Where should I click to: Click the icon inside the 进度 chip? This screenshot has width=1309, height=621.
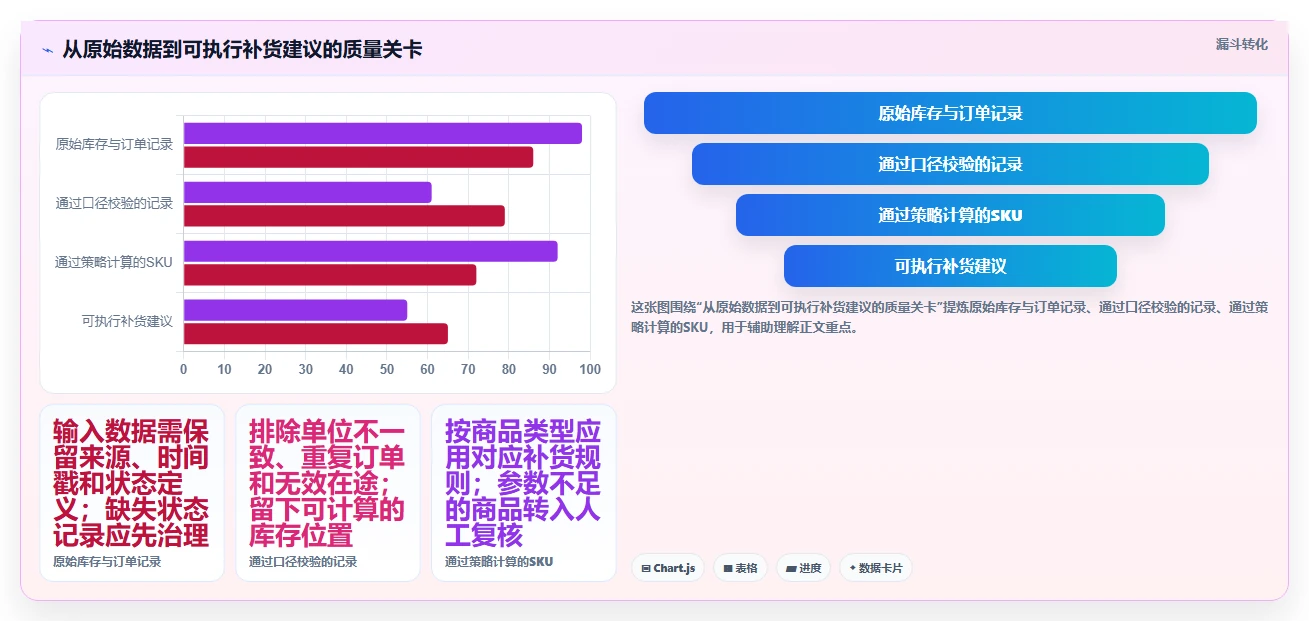point(791,568)
